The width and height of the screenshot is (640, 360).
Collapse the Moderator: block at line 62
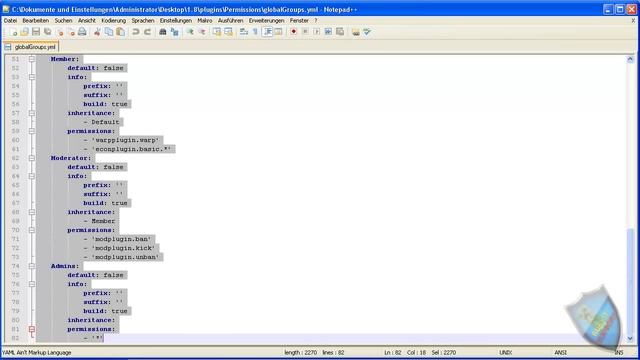click(32, 158)
